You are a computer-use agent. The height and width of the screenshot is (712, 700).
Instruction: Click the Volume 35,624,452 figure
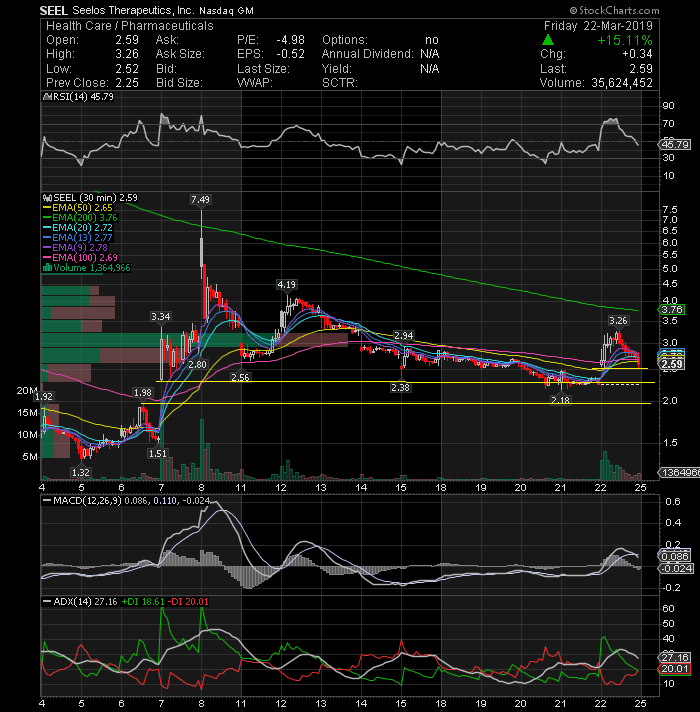(621, 83)
